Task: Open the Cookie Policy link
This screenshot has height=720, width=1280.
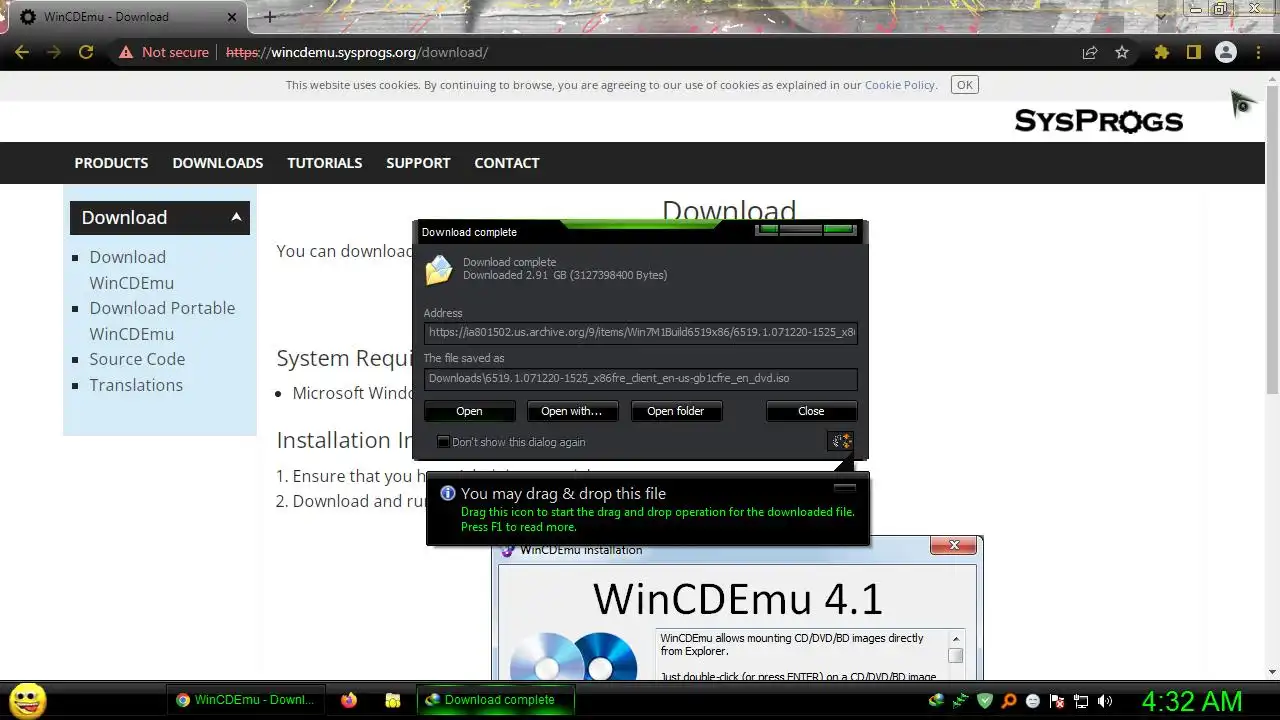Action: 900,85
